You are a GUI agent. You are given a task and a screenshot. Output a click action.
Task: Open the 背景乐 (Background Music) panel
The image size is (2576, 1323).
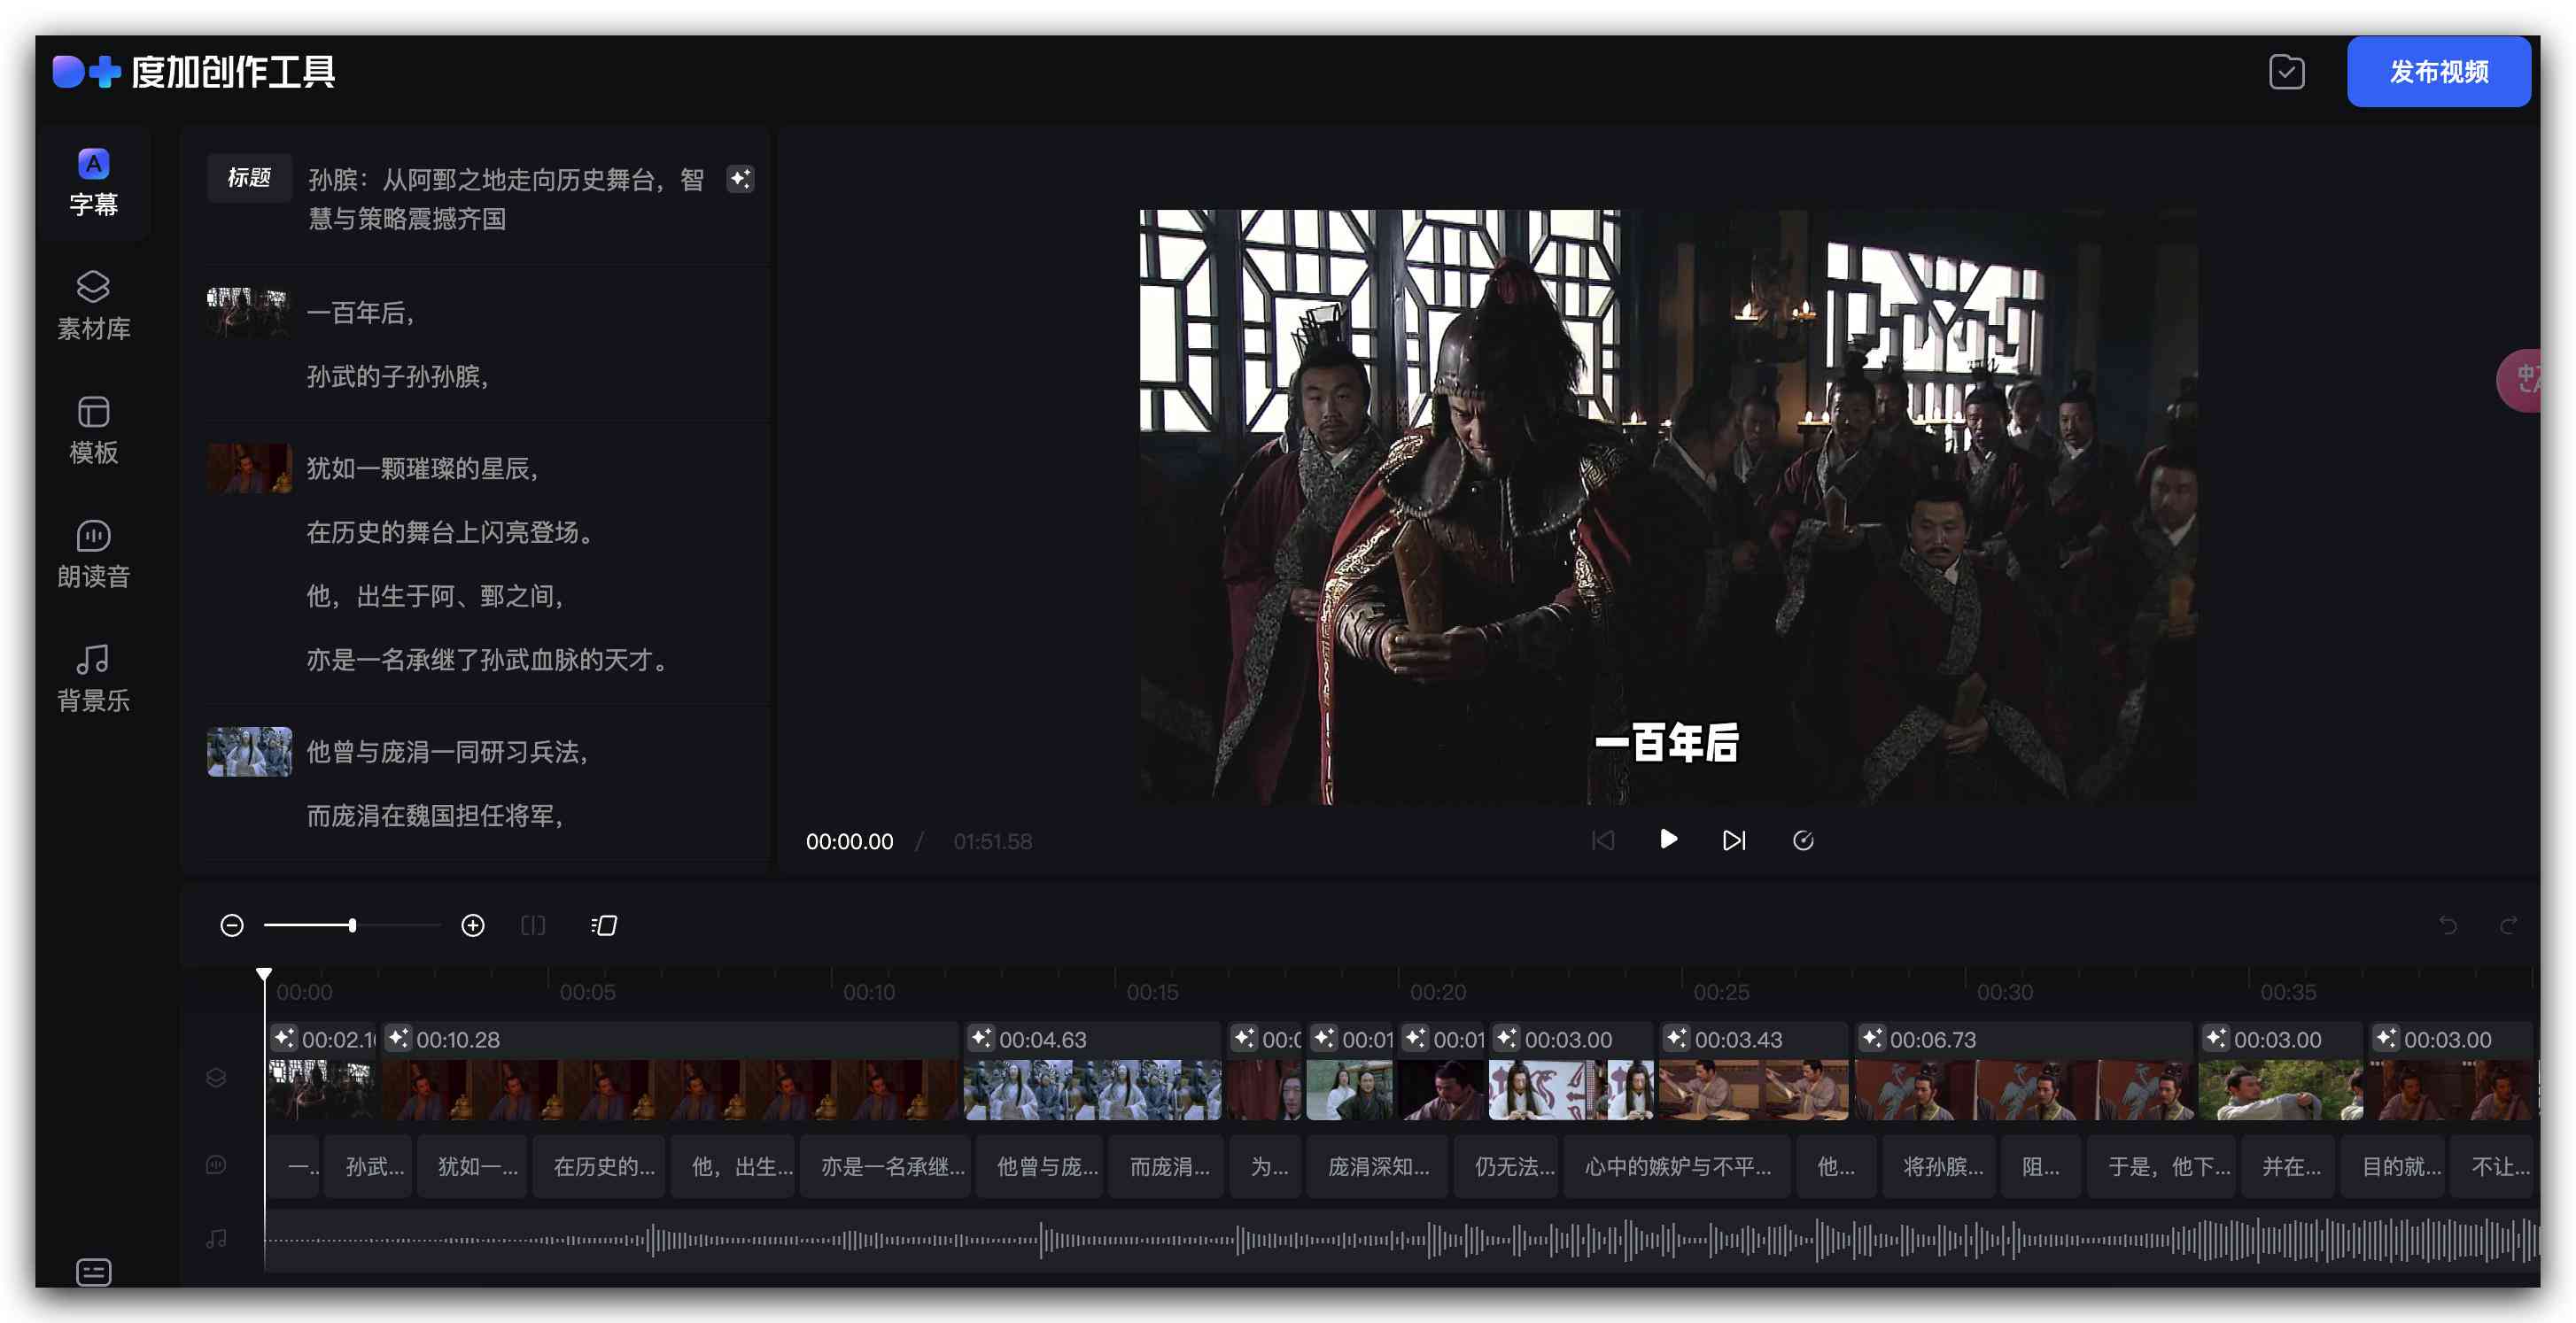tap(93, 675)
